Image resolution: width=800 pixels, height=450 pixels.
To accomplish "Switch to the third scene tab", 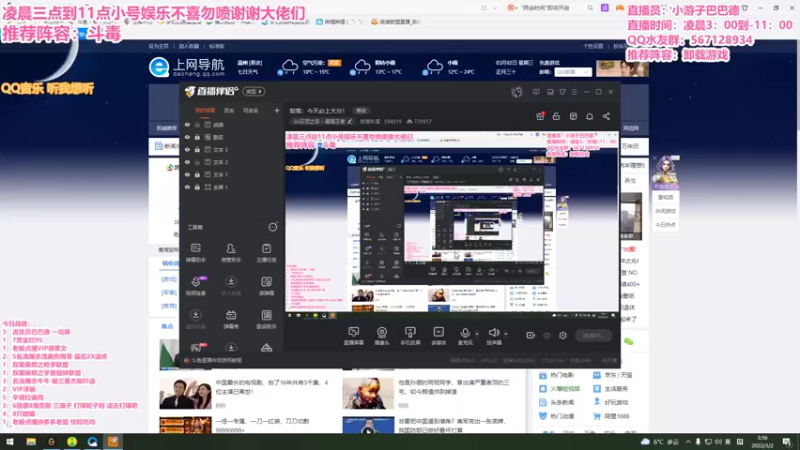I will (250, 111).
